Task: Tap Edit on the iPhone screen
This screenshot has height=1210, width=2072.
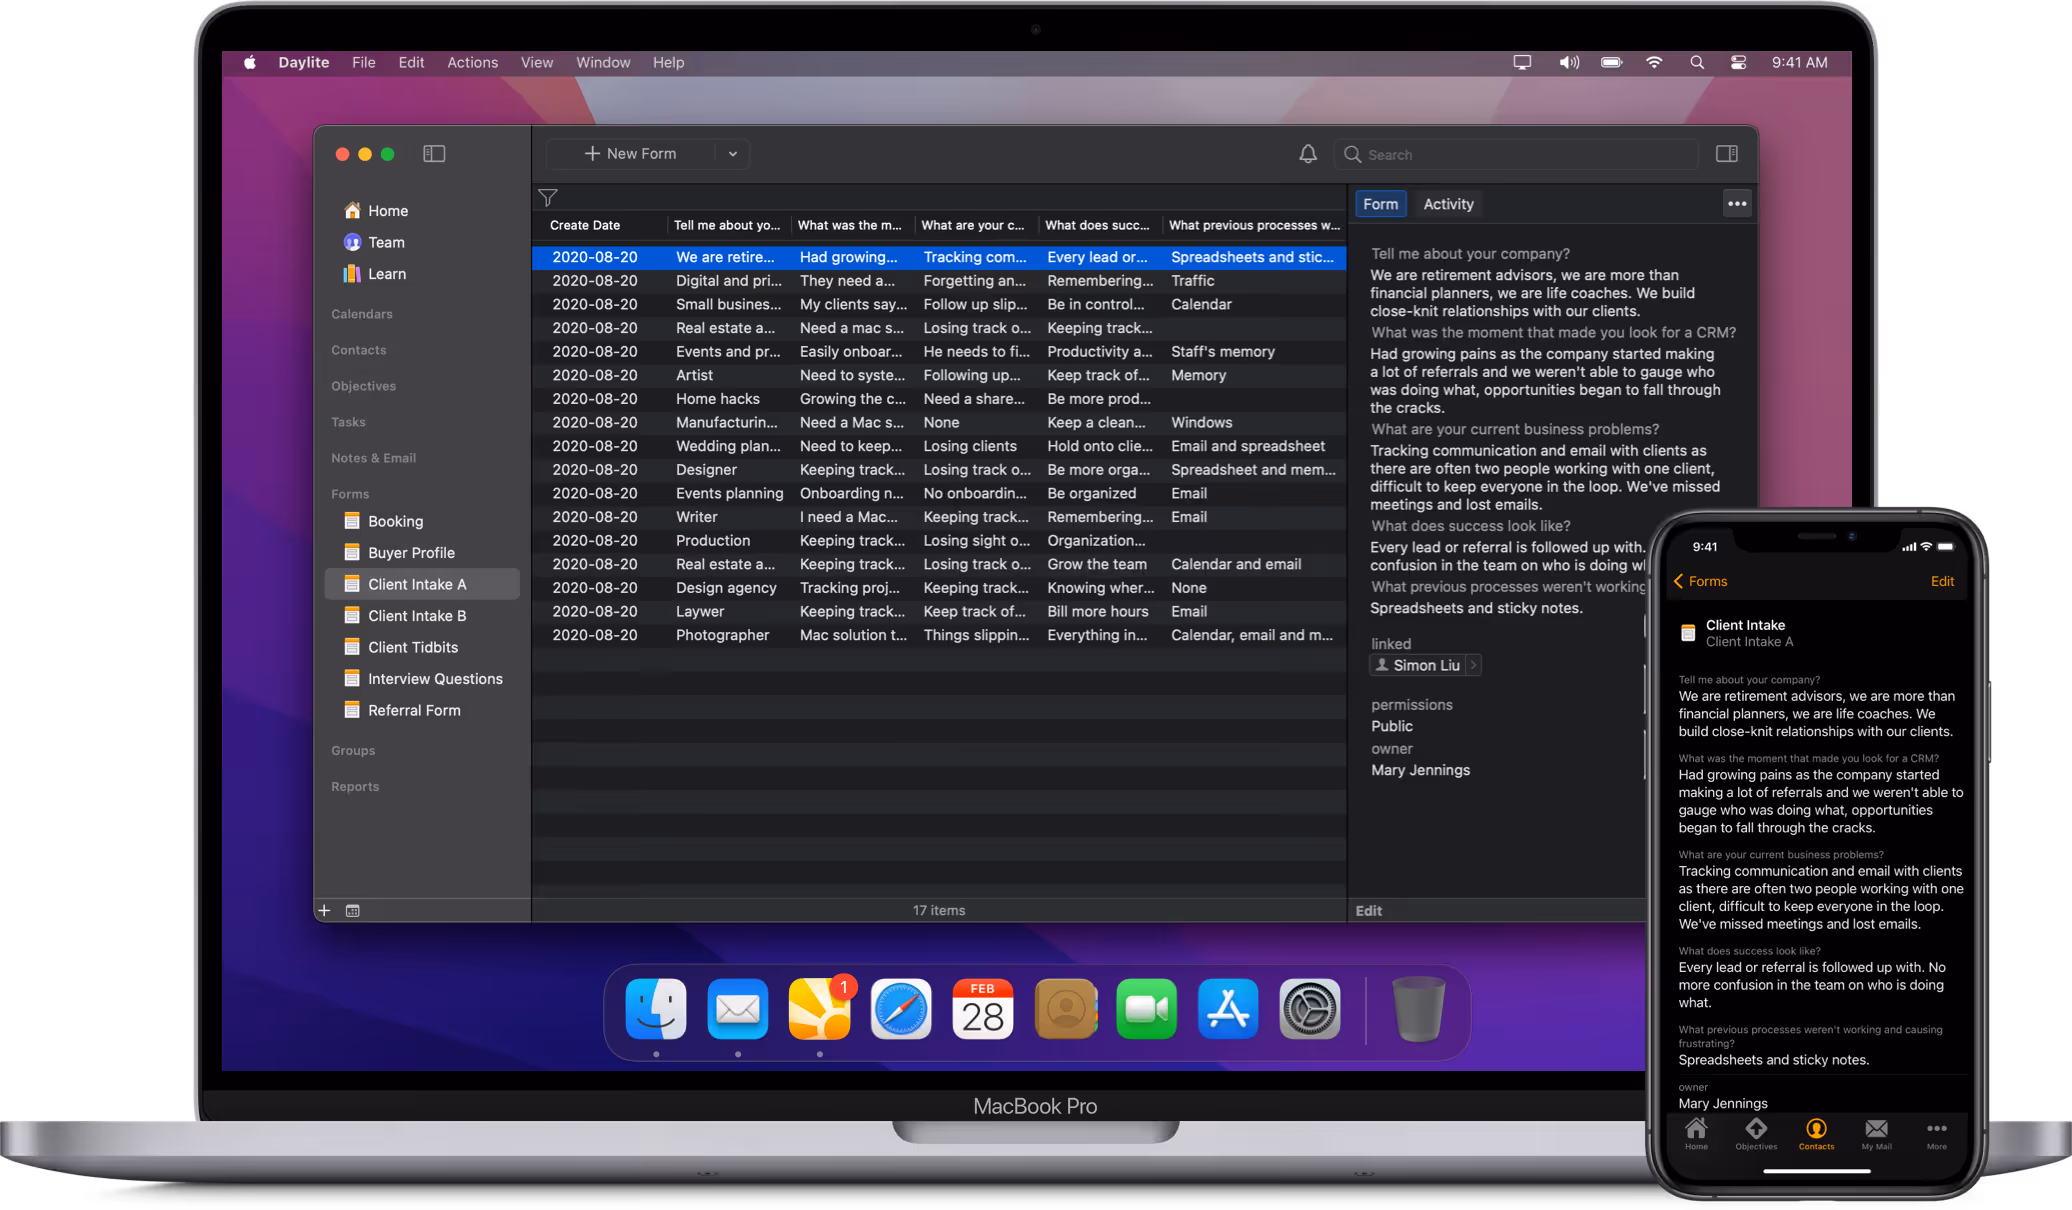Action: [x=1942, y=581]
